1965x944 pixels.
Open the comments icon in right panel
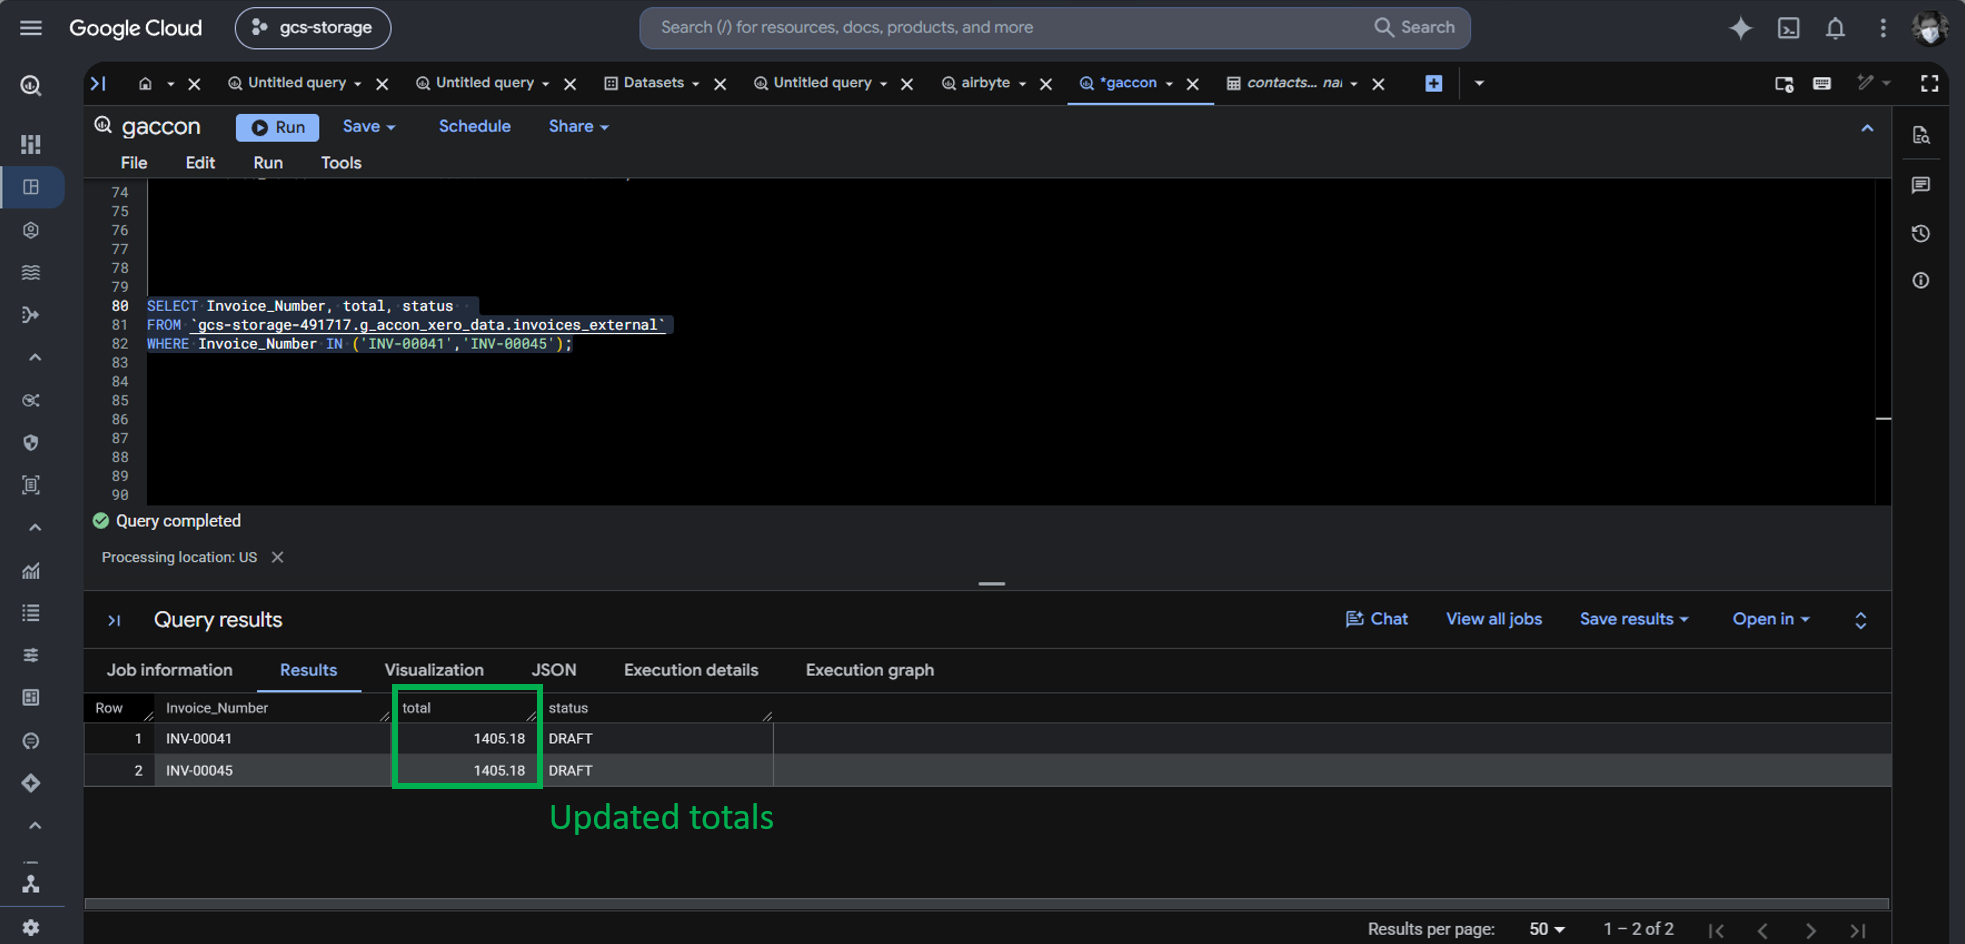[1921, 185]
